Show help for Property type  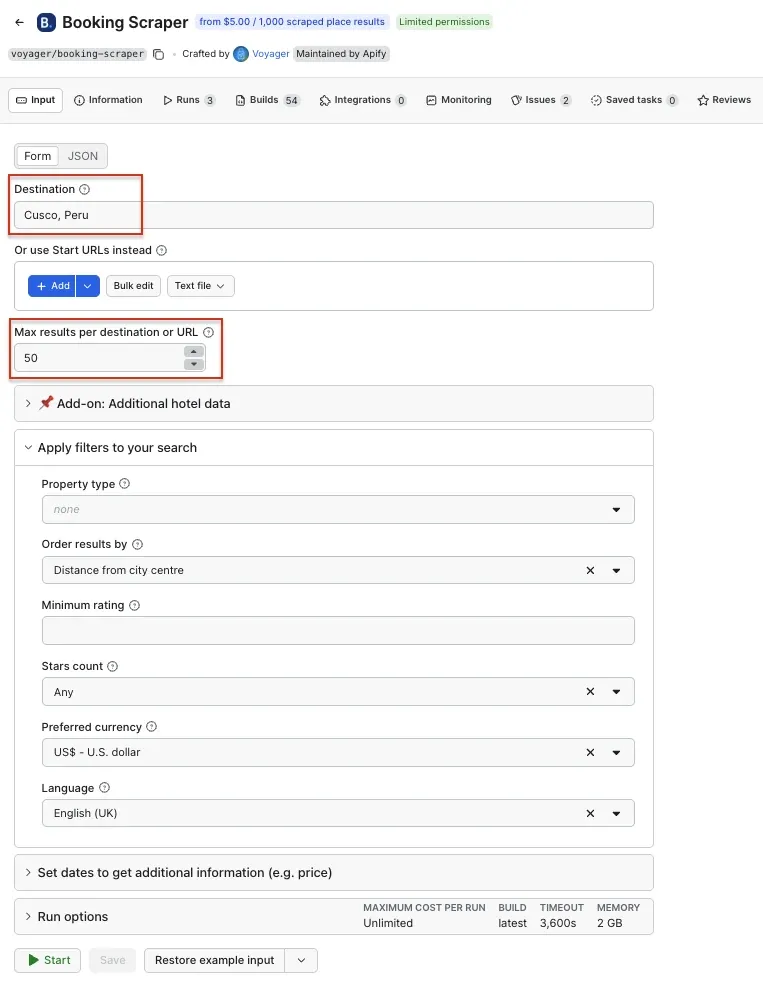pos(124,484)
